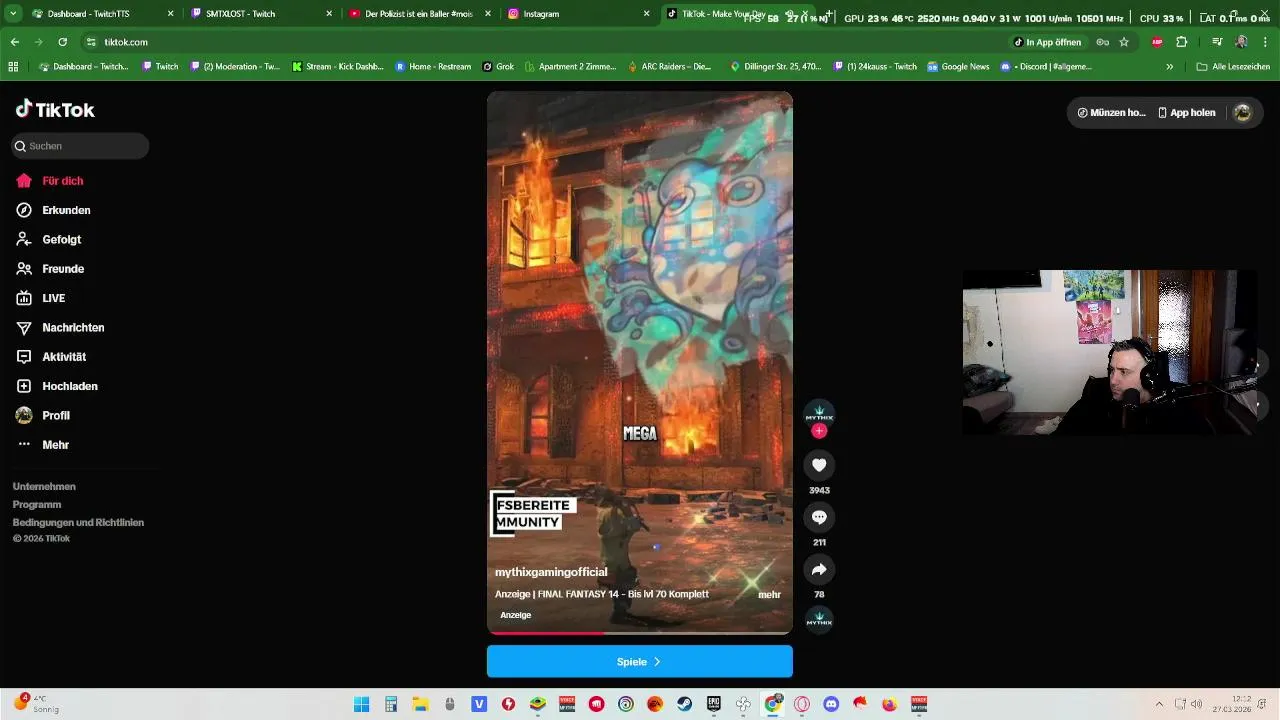Open the Programm footer link

tap(37, 505)
